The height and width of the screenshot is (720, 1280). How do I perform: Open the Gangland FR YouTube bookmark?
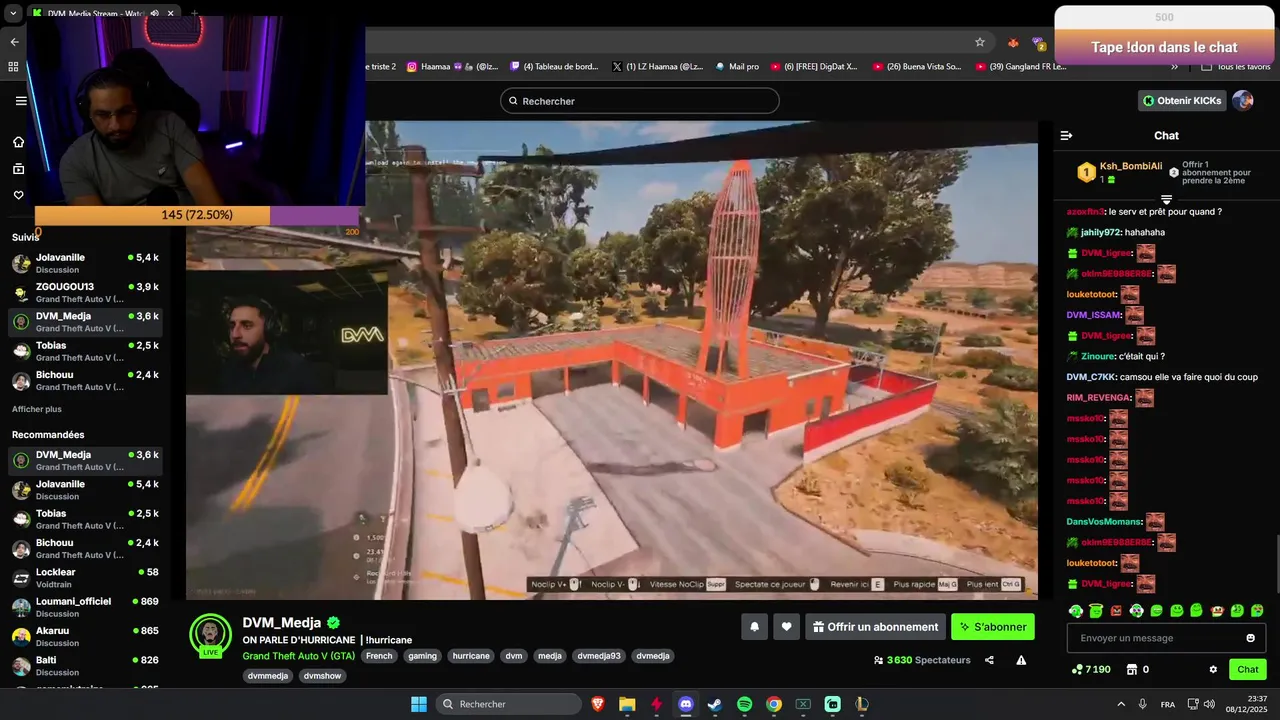[1021, 67]
